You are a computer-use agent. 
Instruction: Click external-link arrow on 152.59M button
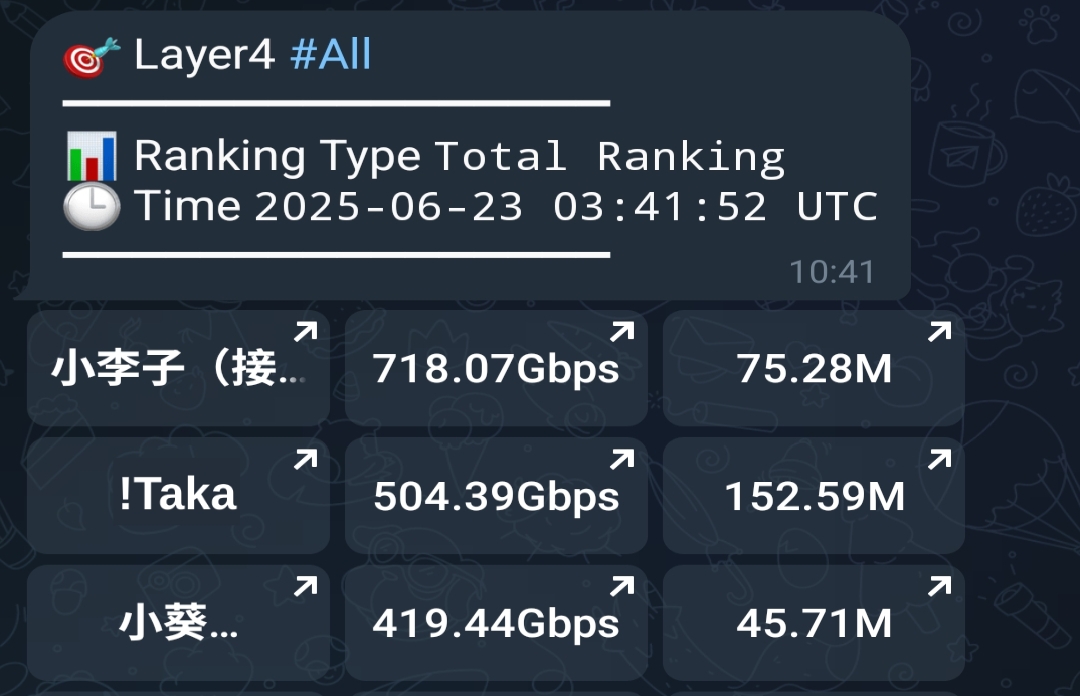(x=939, y=459)
